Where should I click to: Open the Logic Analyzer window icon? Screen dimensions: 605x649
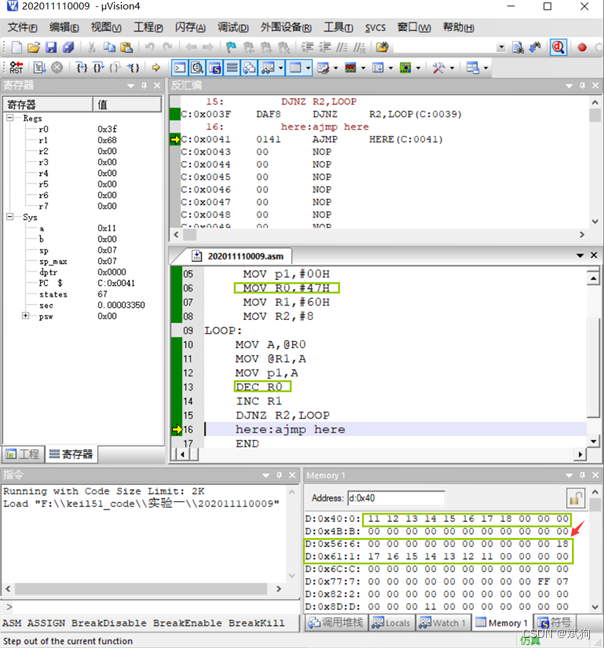[x=351, y=67]
